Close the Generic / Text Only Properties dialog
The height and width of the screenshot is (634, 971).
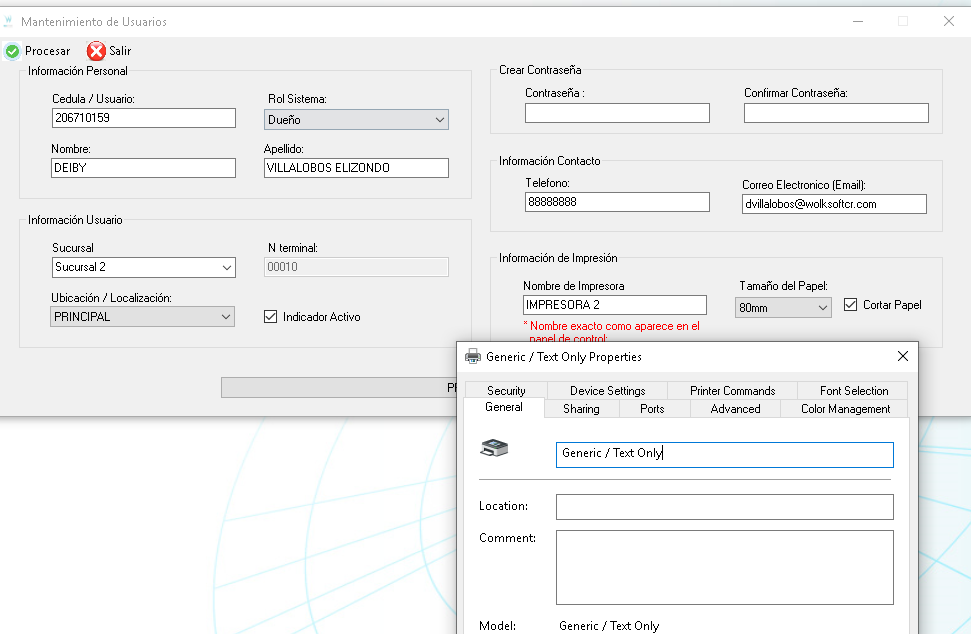[903, 356]
